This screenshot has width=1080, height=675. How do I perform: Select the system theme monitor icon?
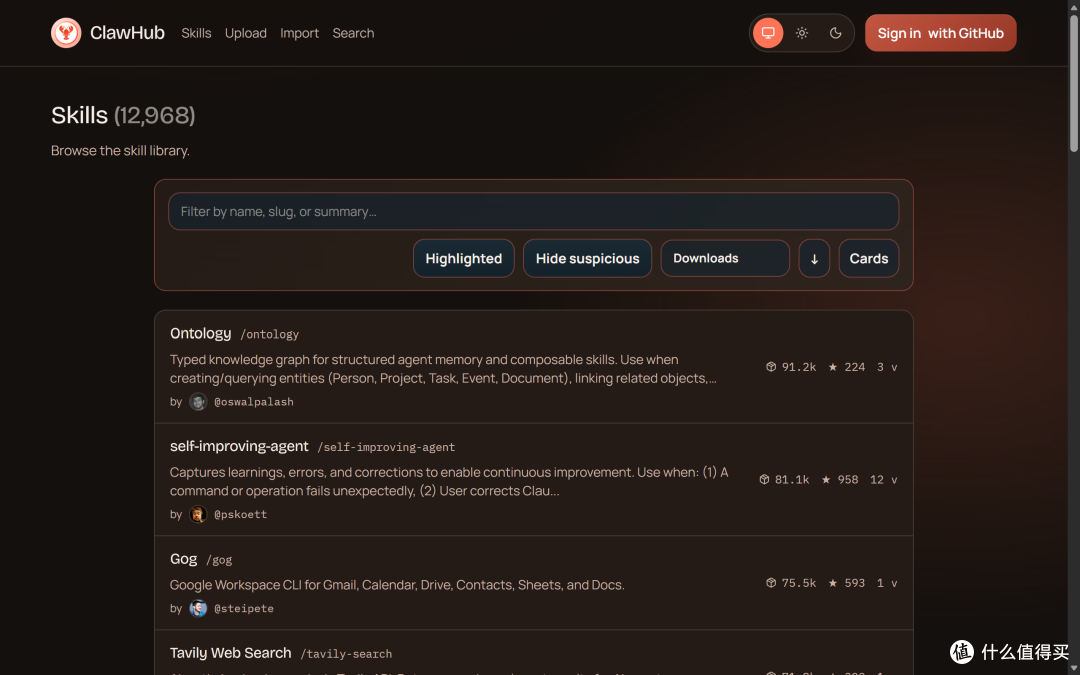tap(768, 33)
